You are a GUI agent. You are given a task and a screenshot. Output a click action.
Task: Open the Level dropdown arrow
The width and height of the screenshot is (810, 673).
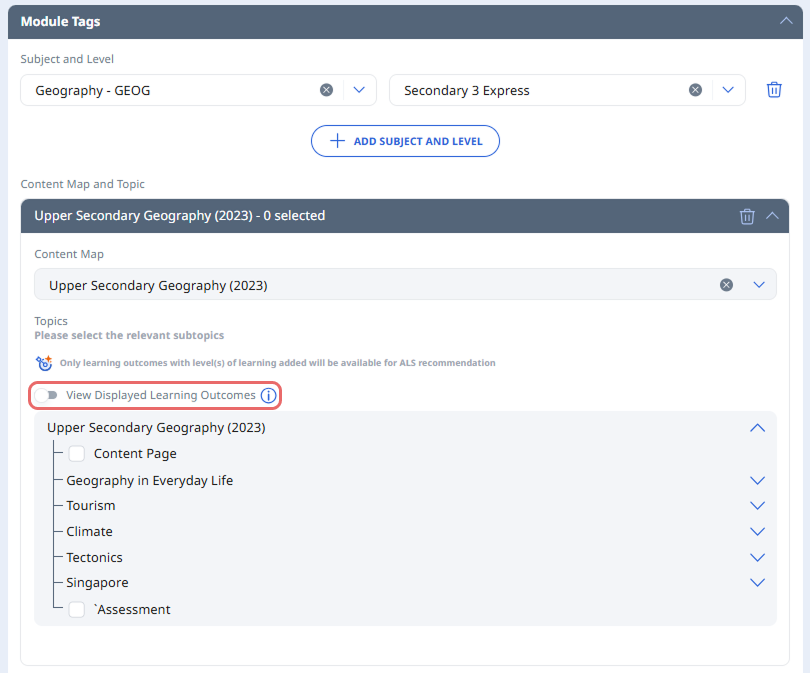(728, 90)
